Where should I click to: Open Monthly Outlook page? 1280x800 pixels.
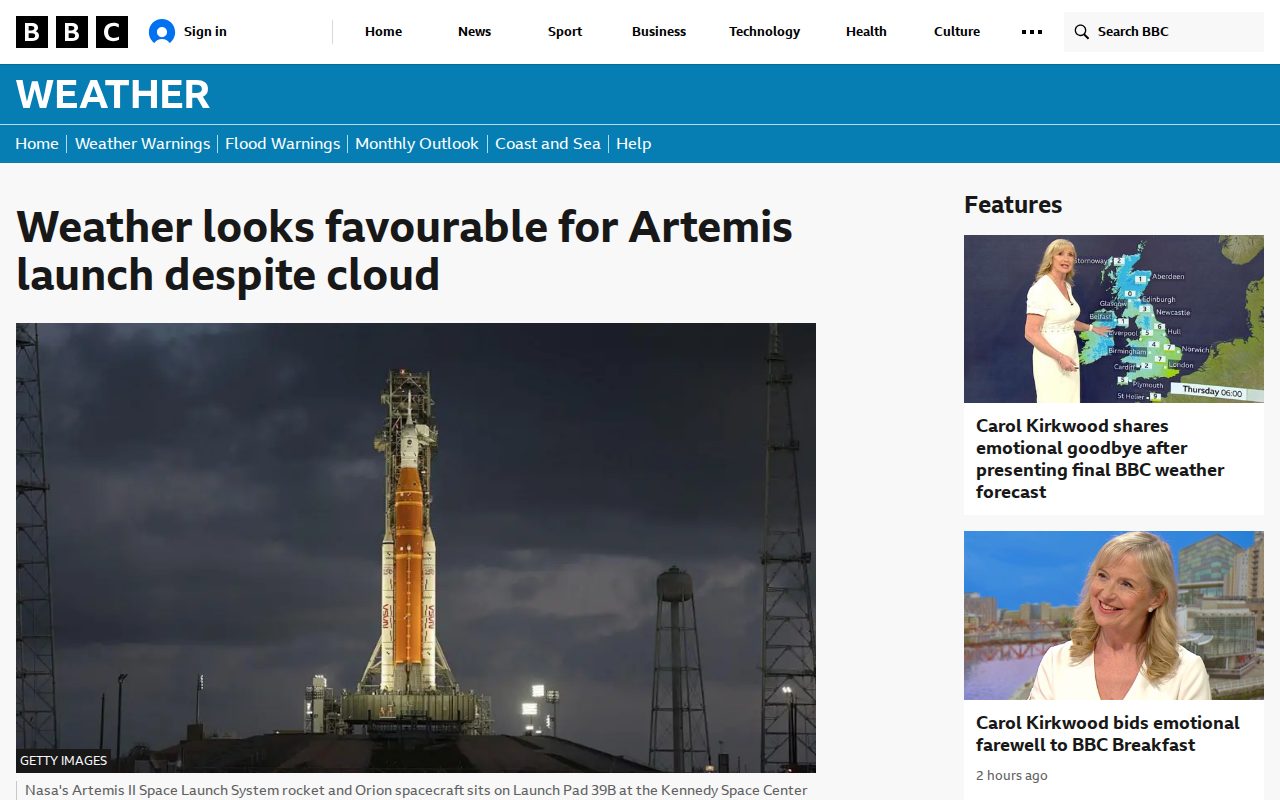click(x=417, y=144)
